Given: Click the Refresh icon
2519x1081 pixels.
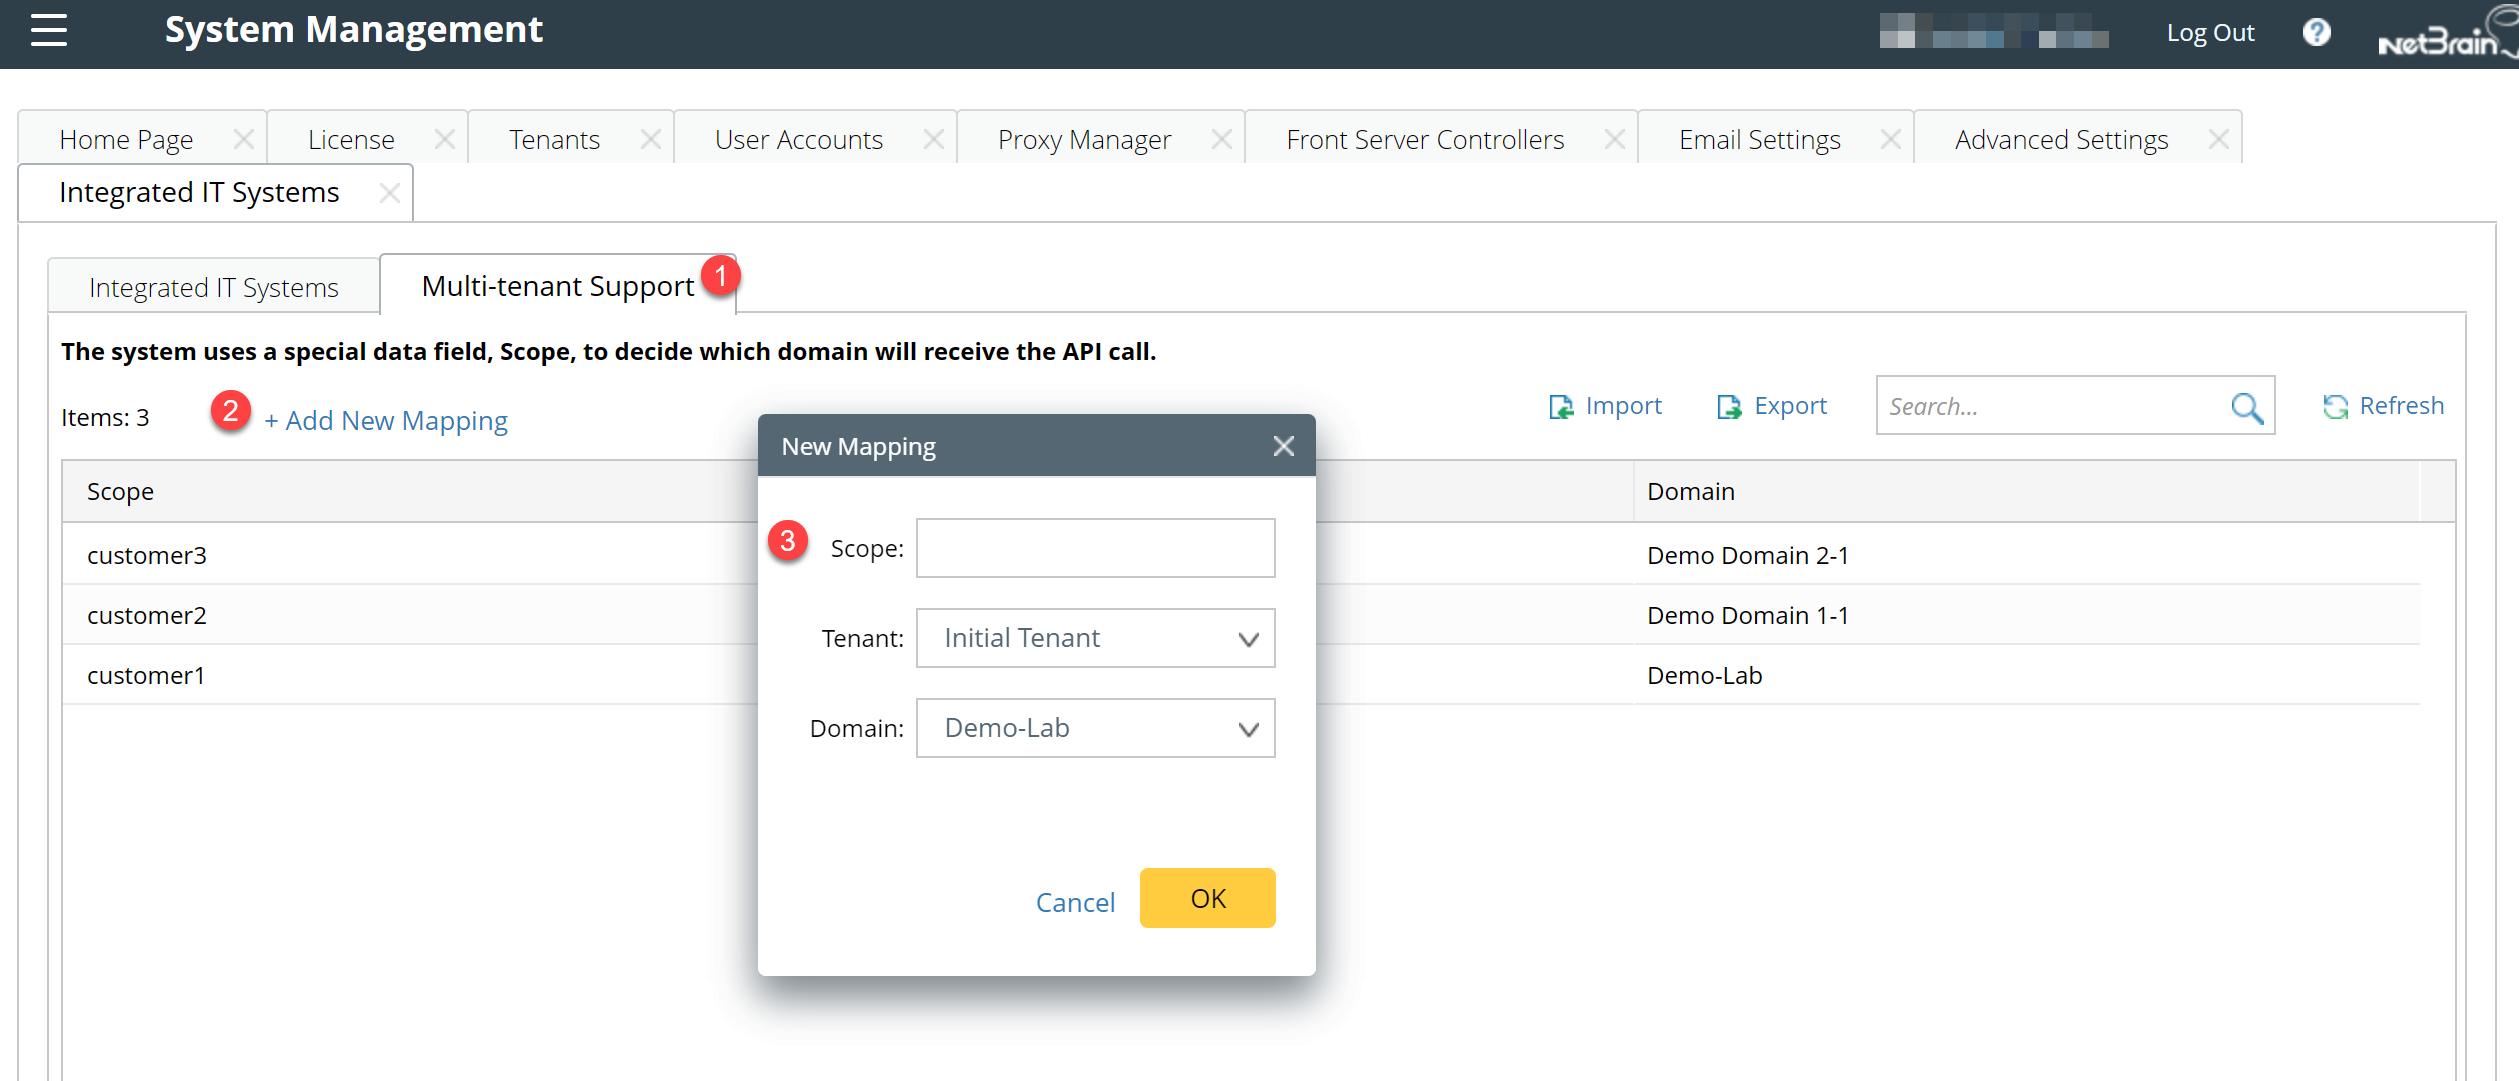Looking at the screenshot, I should pos(2335,407).
